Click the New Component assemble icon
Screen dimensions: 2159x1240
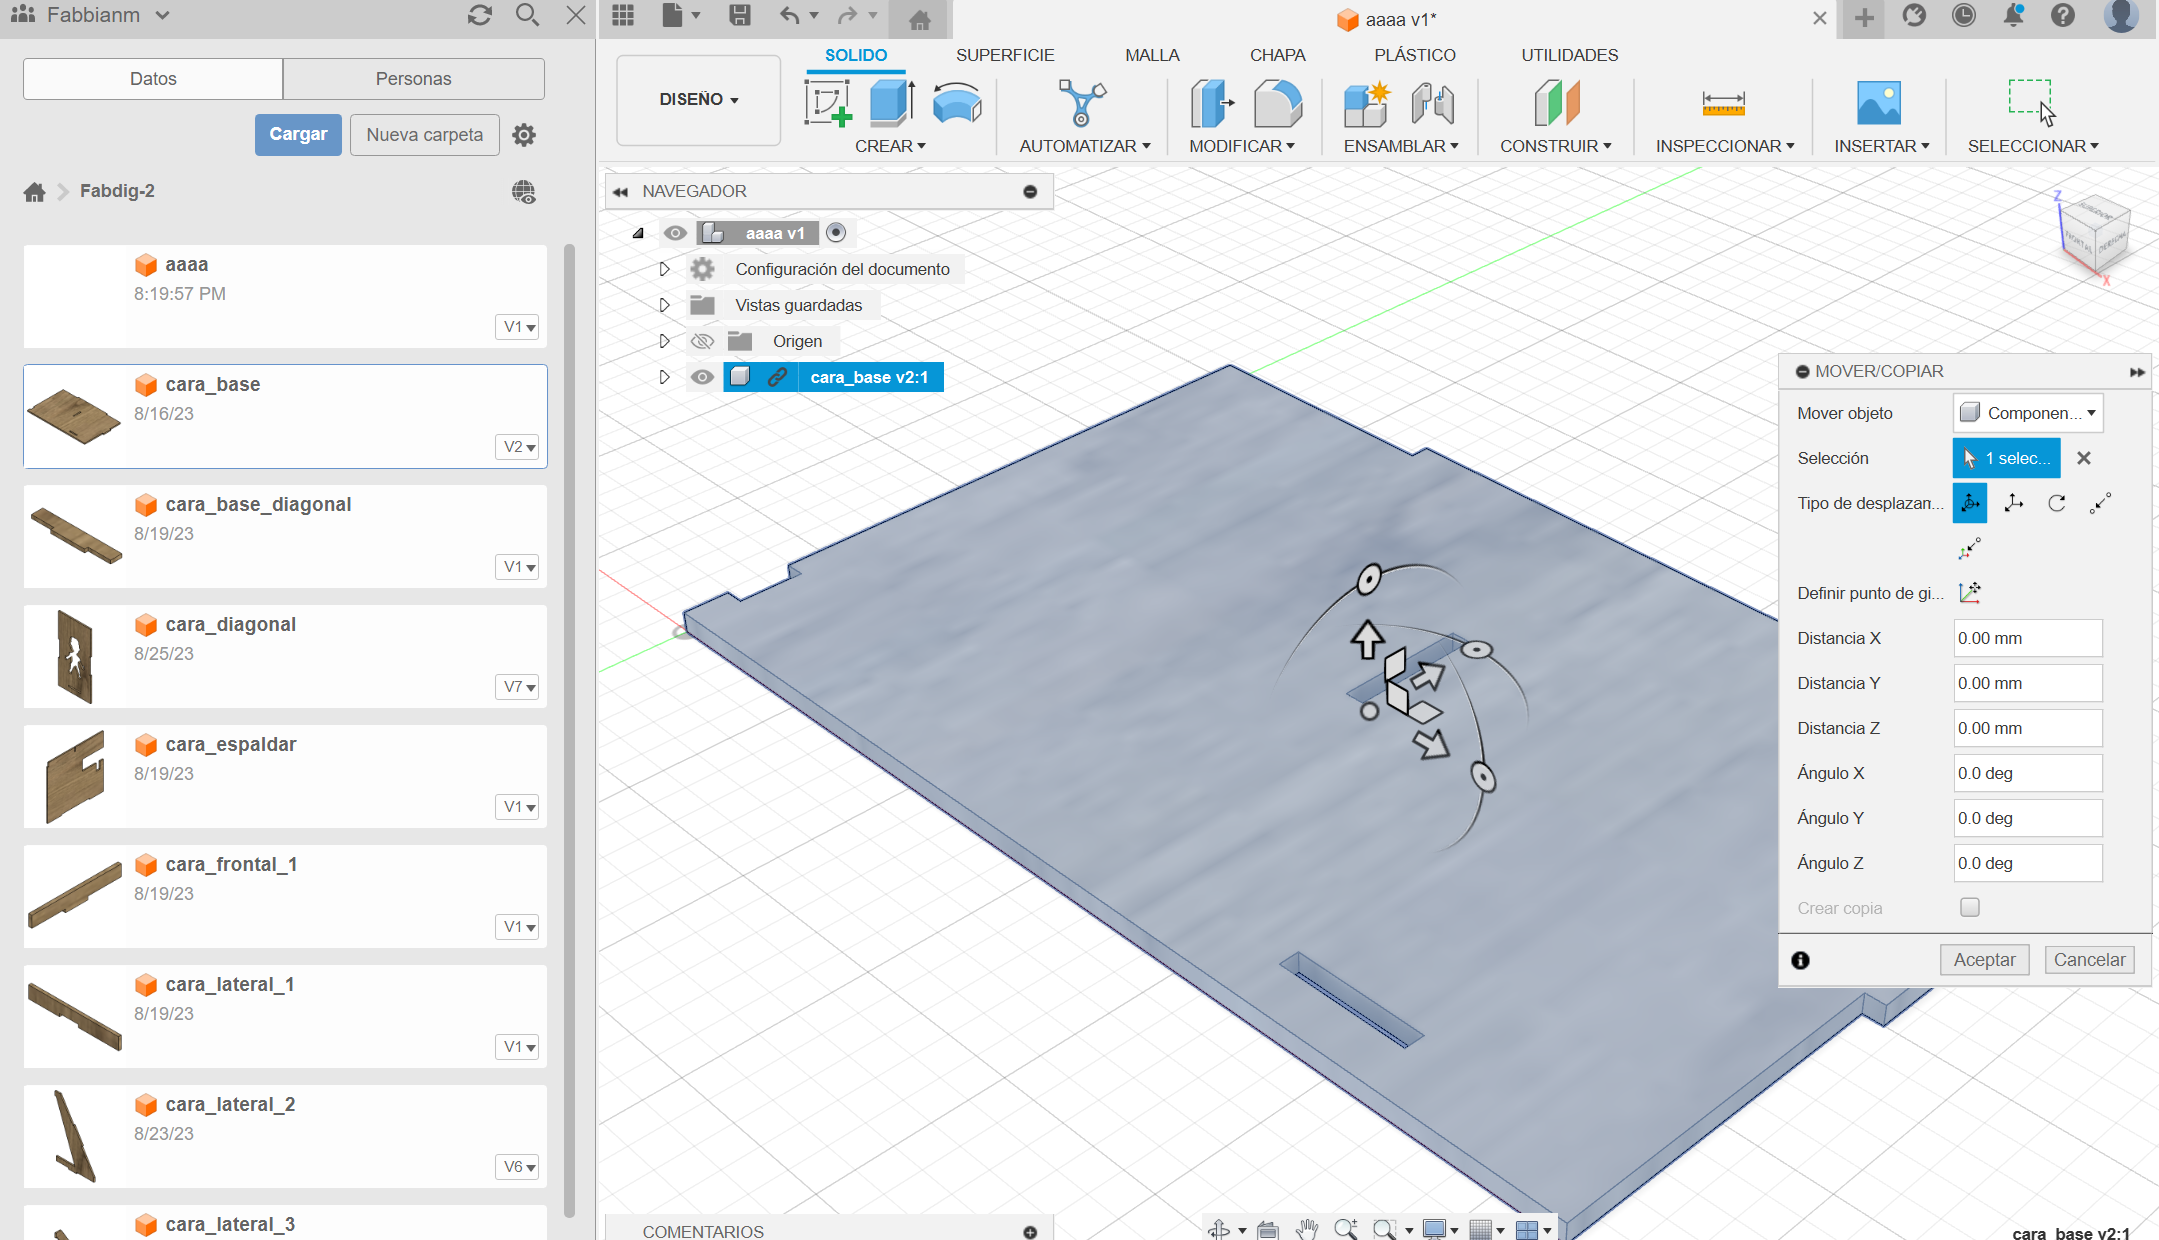(x=1366, y=104)
